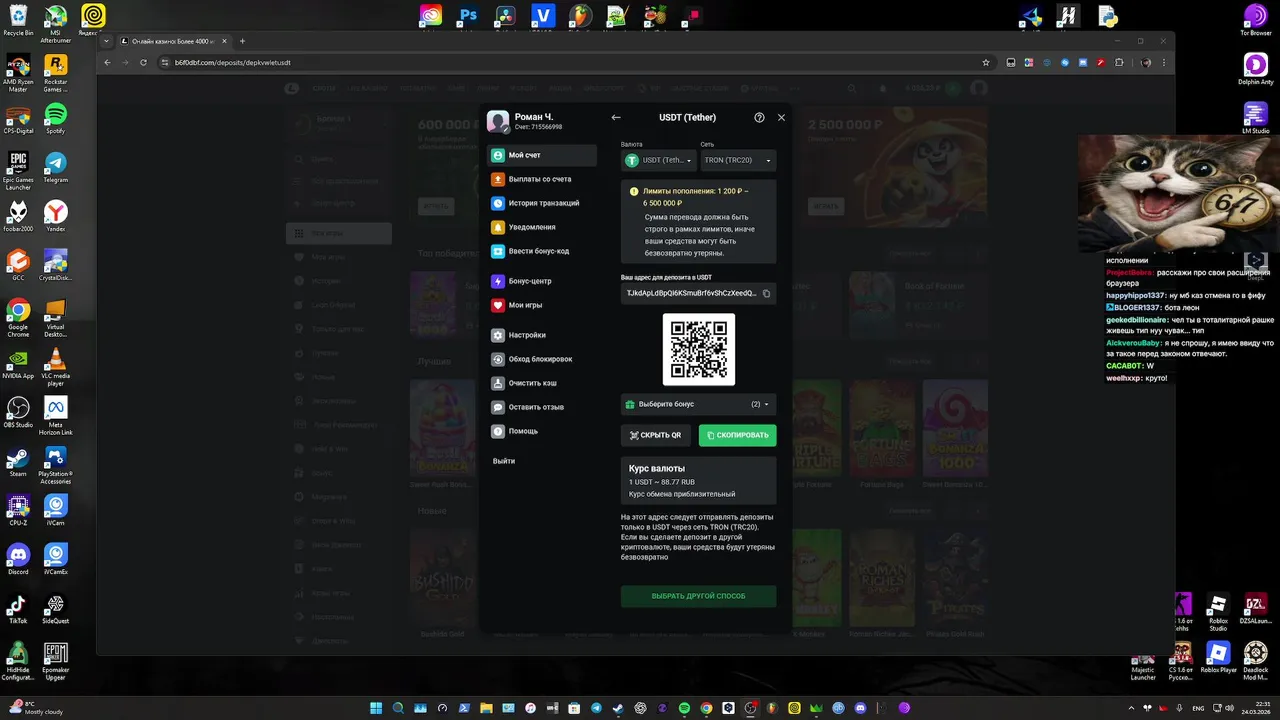Viewport: 1280px width, 720px height.
Task: Open the TRON (TRC20) network dropdown
Action: (738, 160)
